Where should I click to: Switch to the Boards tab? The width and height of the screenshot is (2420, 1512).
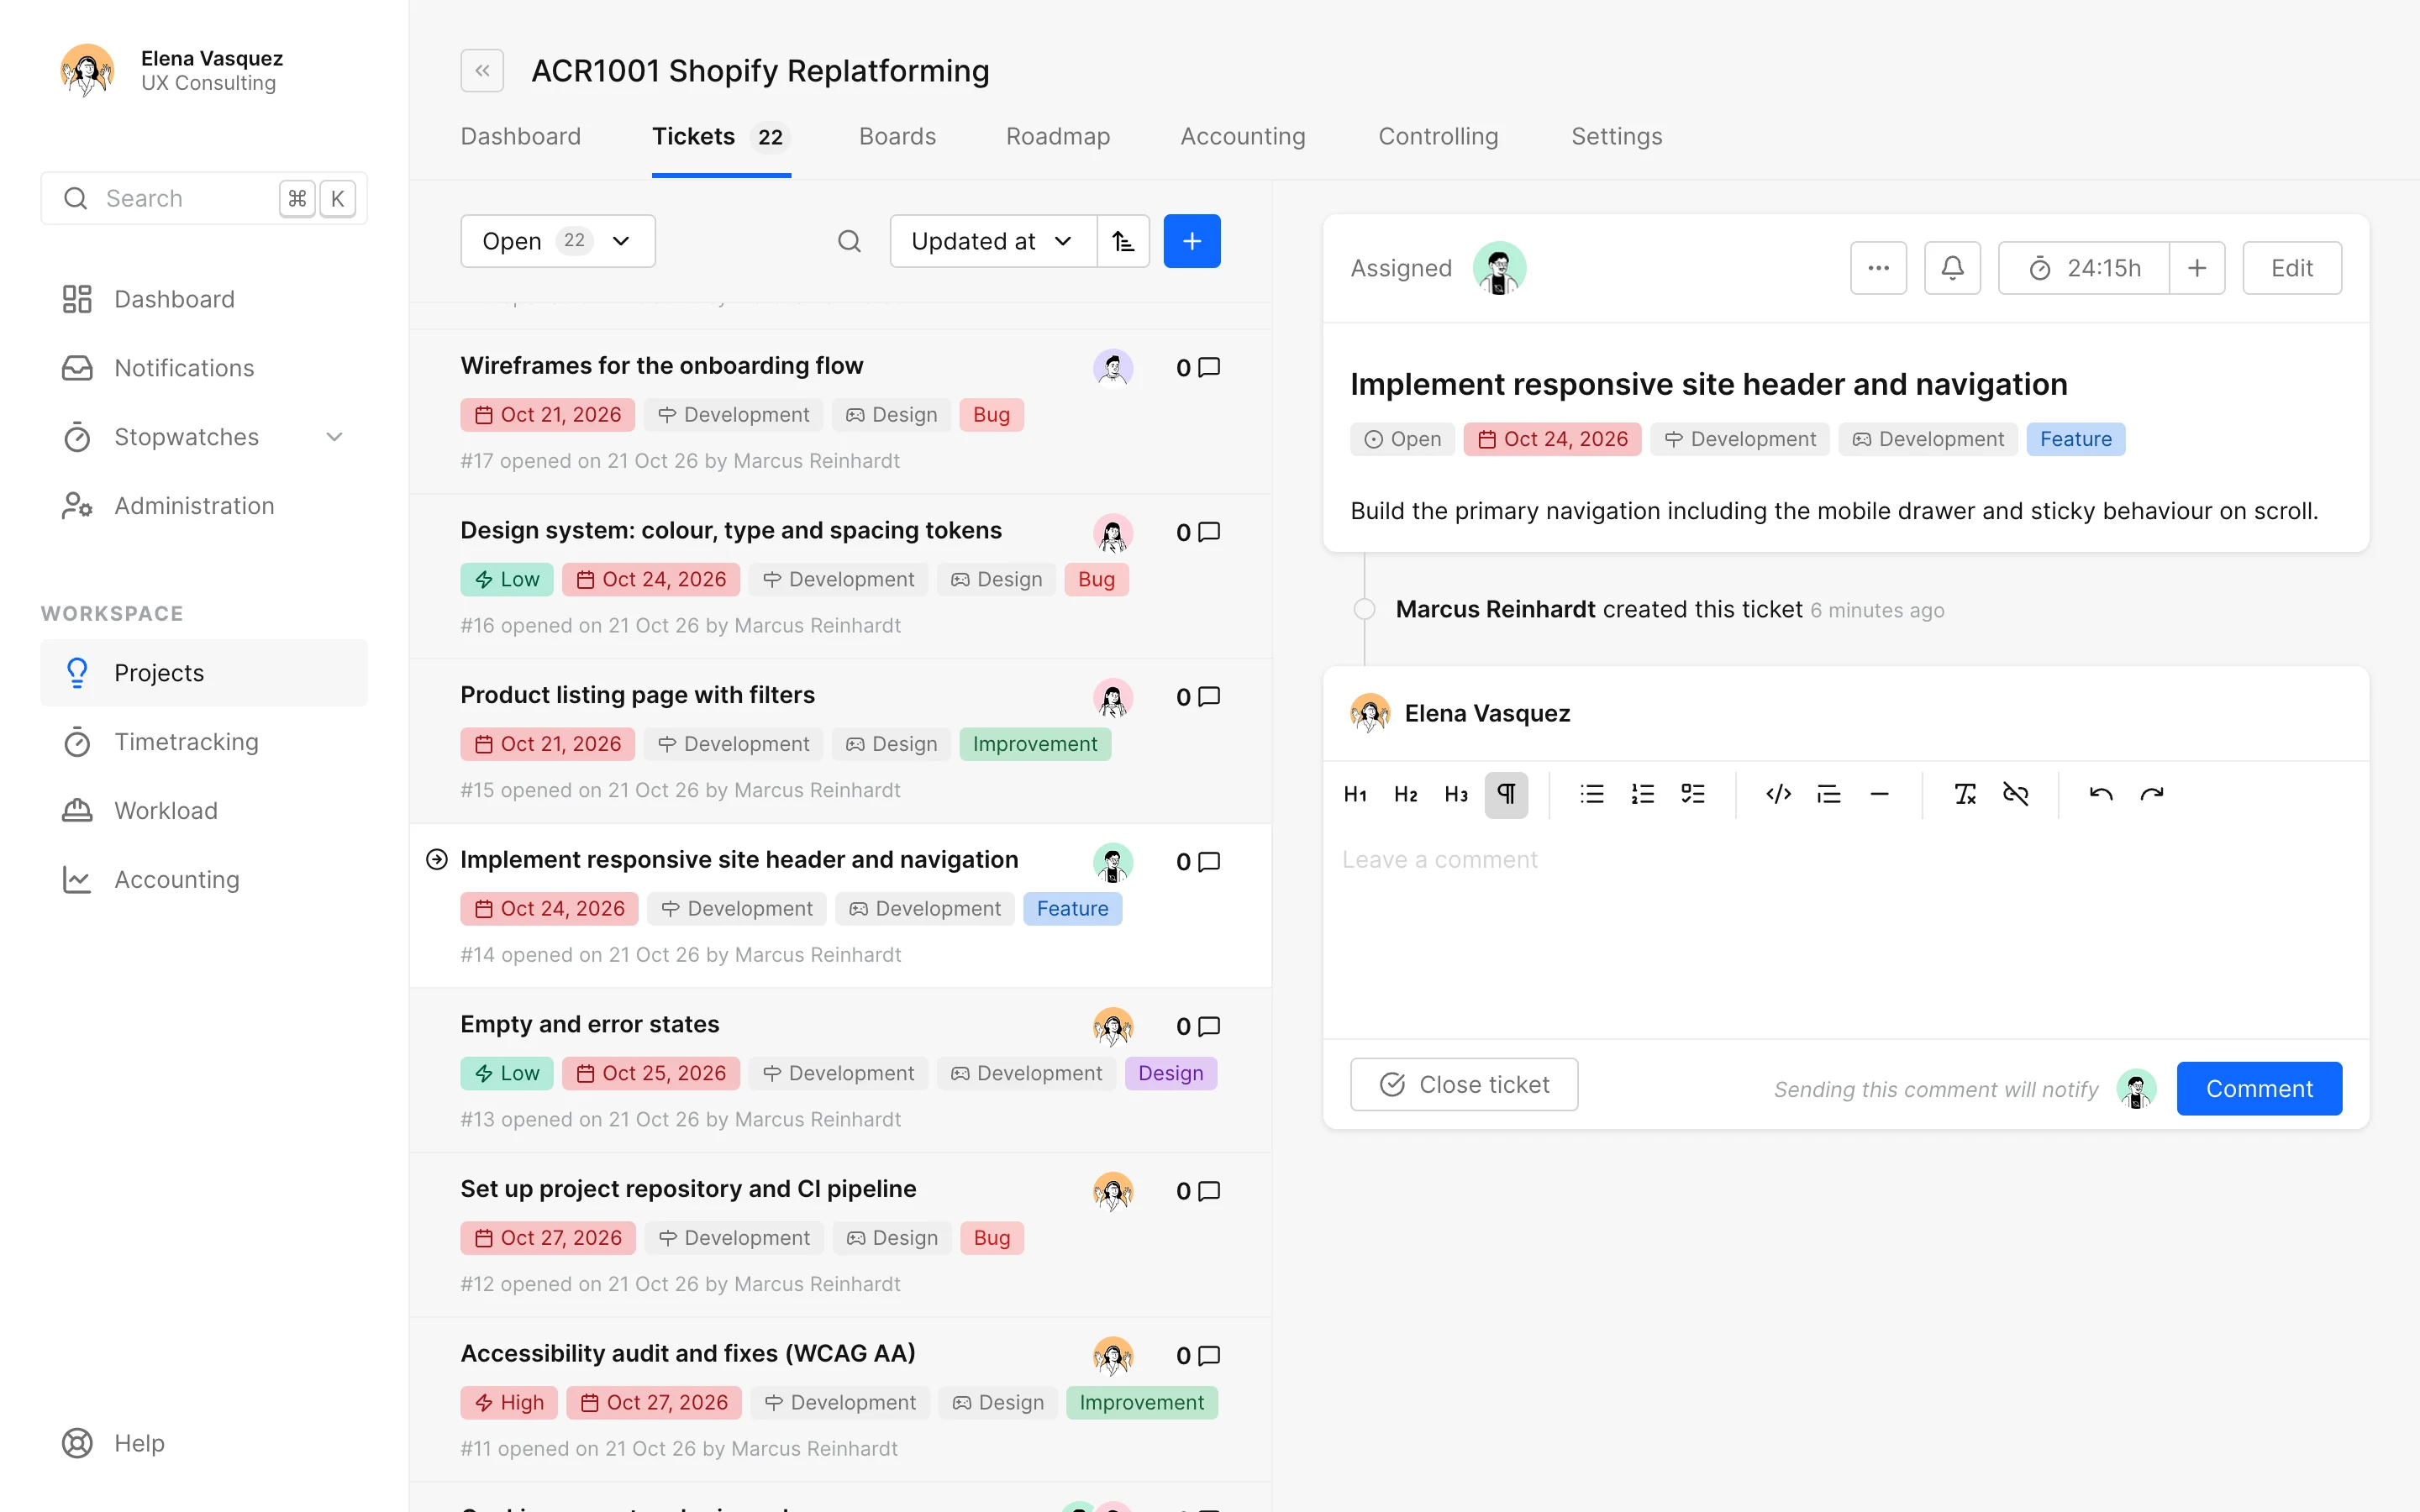tap(897, 136)
